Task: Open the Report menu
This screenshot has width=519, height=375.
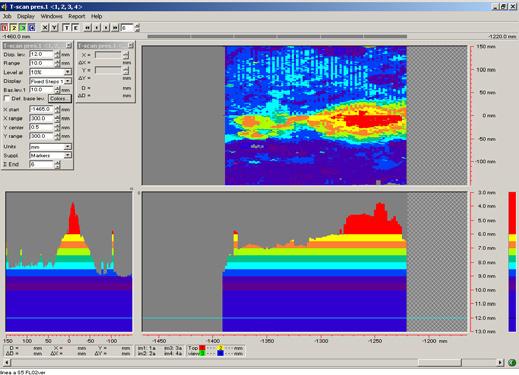Action: pyautogui.click(x=77, y=16)
